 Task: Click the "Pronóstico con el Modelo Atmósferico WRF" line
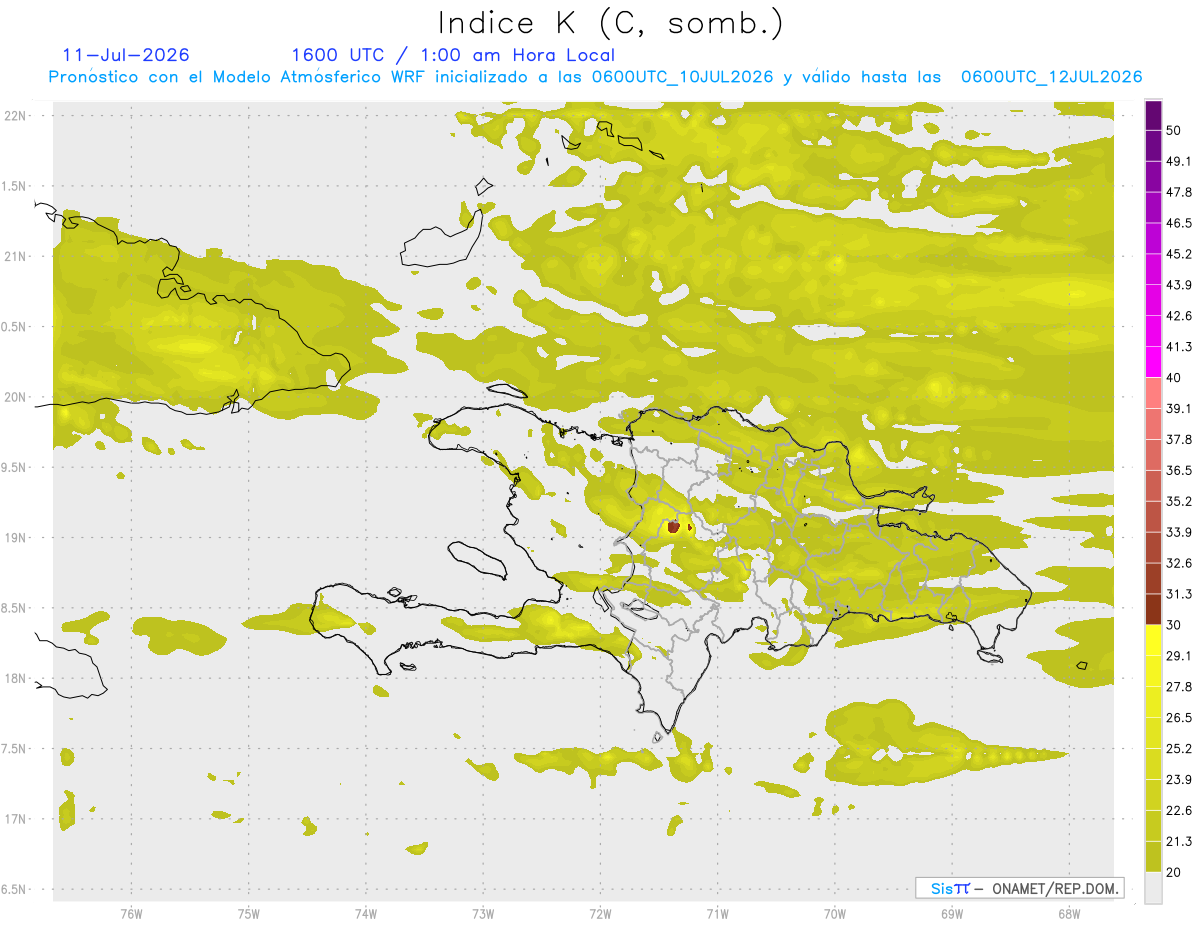(595, 77)
